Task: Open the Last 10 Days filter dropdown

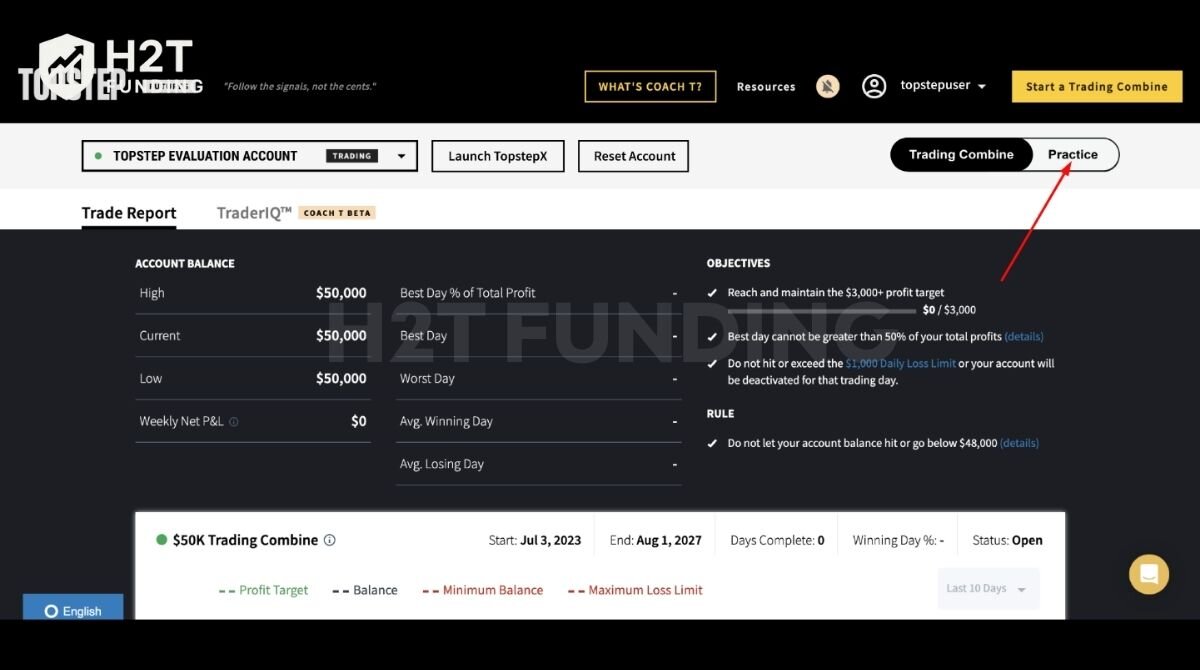Action: tap(987, 589)
